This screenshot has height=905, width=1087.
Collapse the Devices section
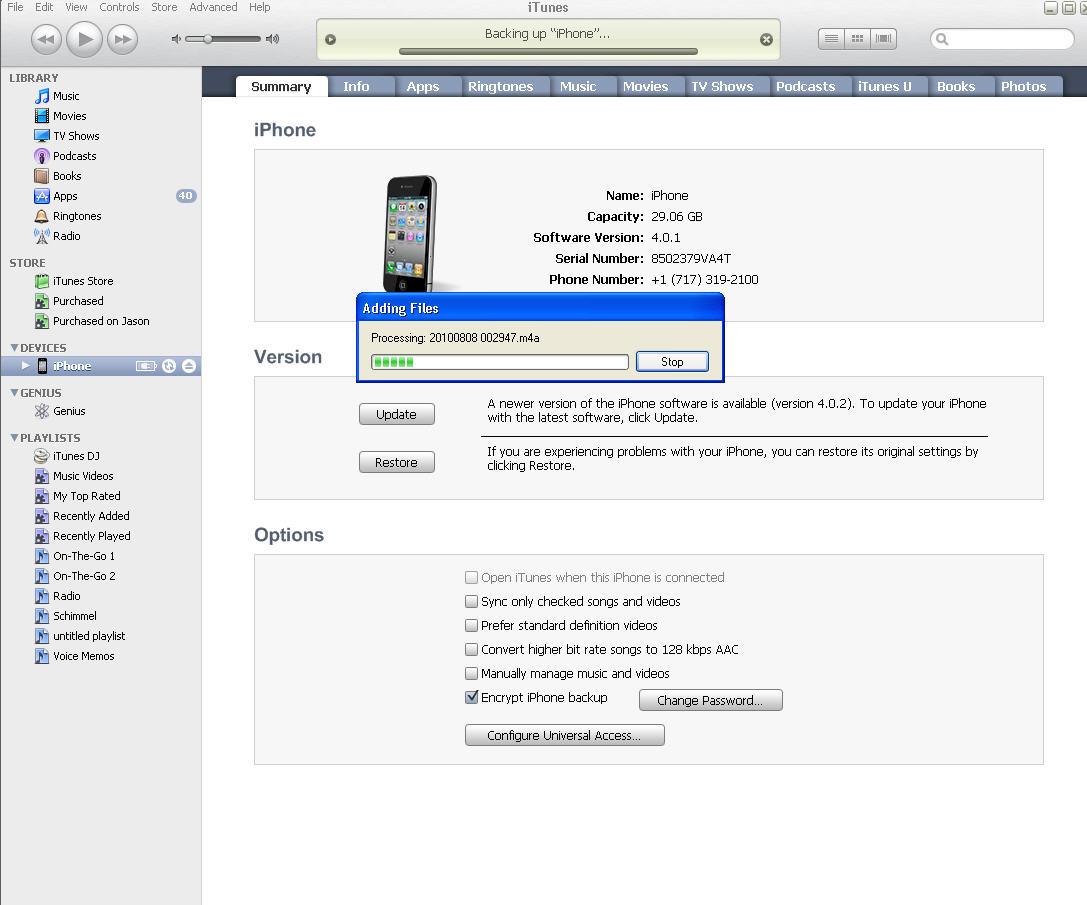(14, 347)
